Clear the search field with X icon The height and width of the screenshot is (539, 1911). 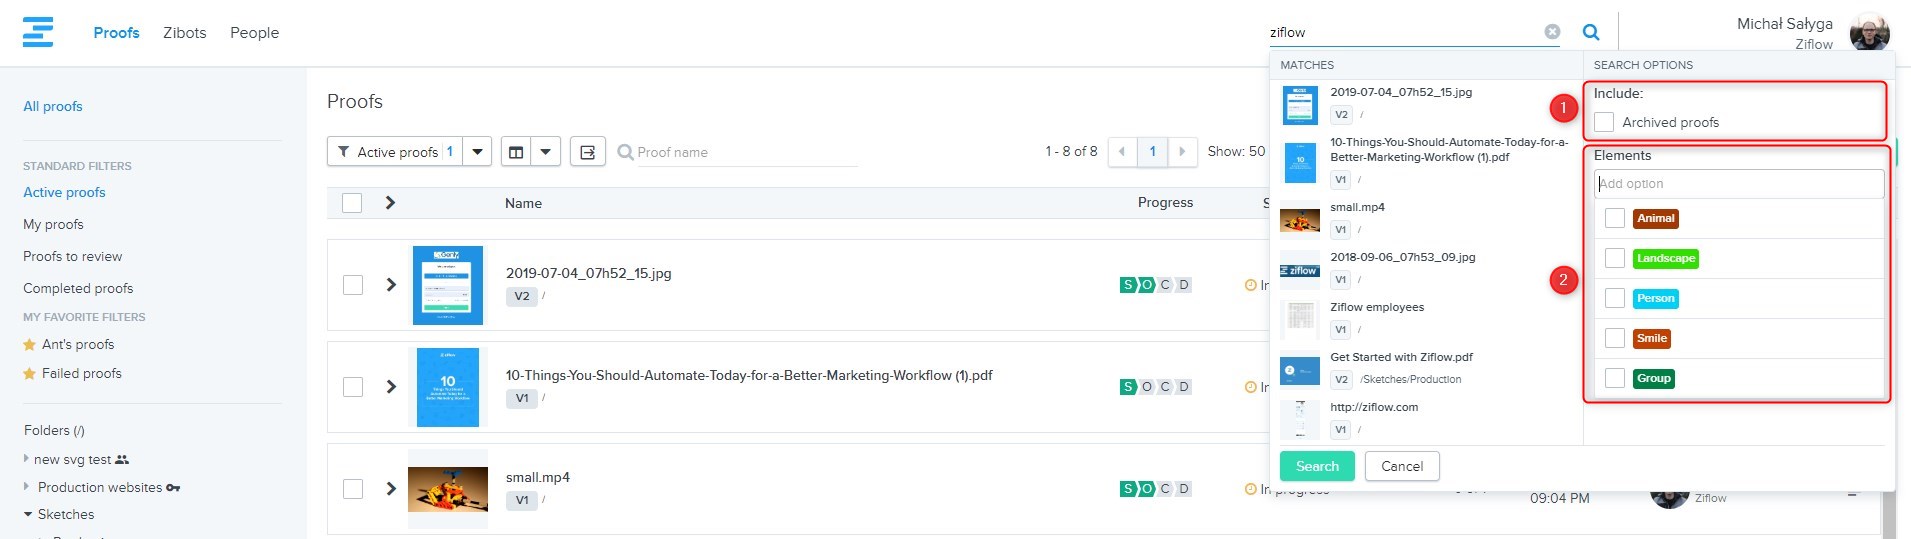tap(1552, 32)
